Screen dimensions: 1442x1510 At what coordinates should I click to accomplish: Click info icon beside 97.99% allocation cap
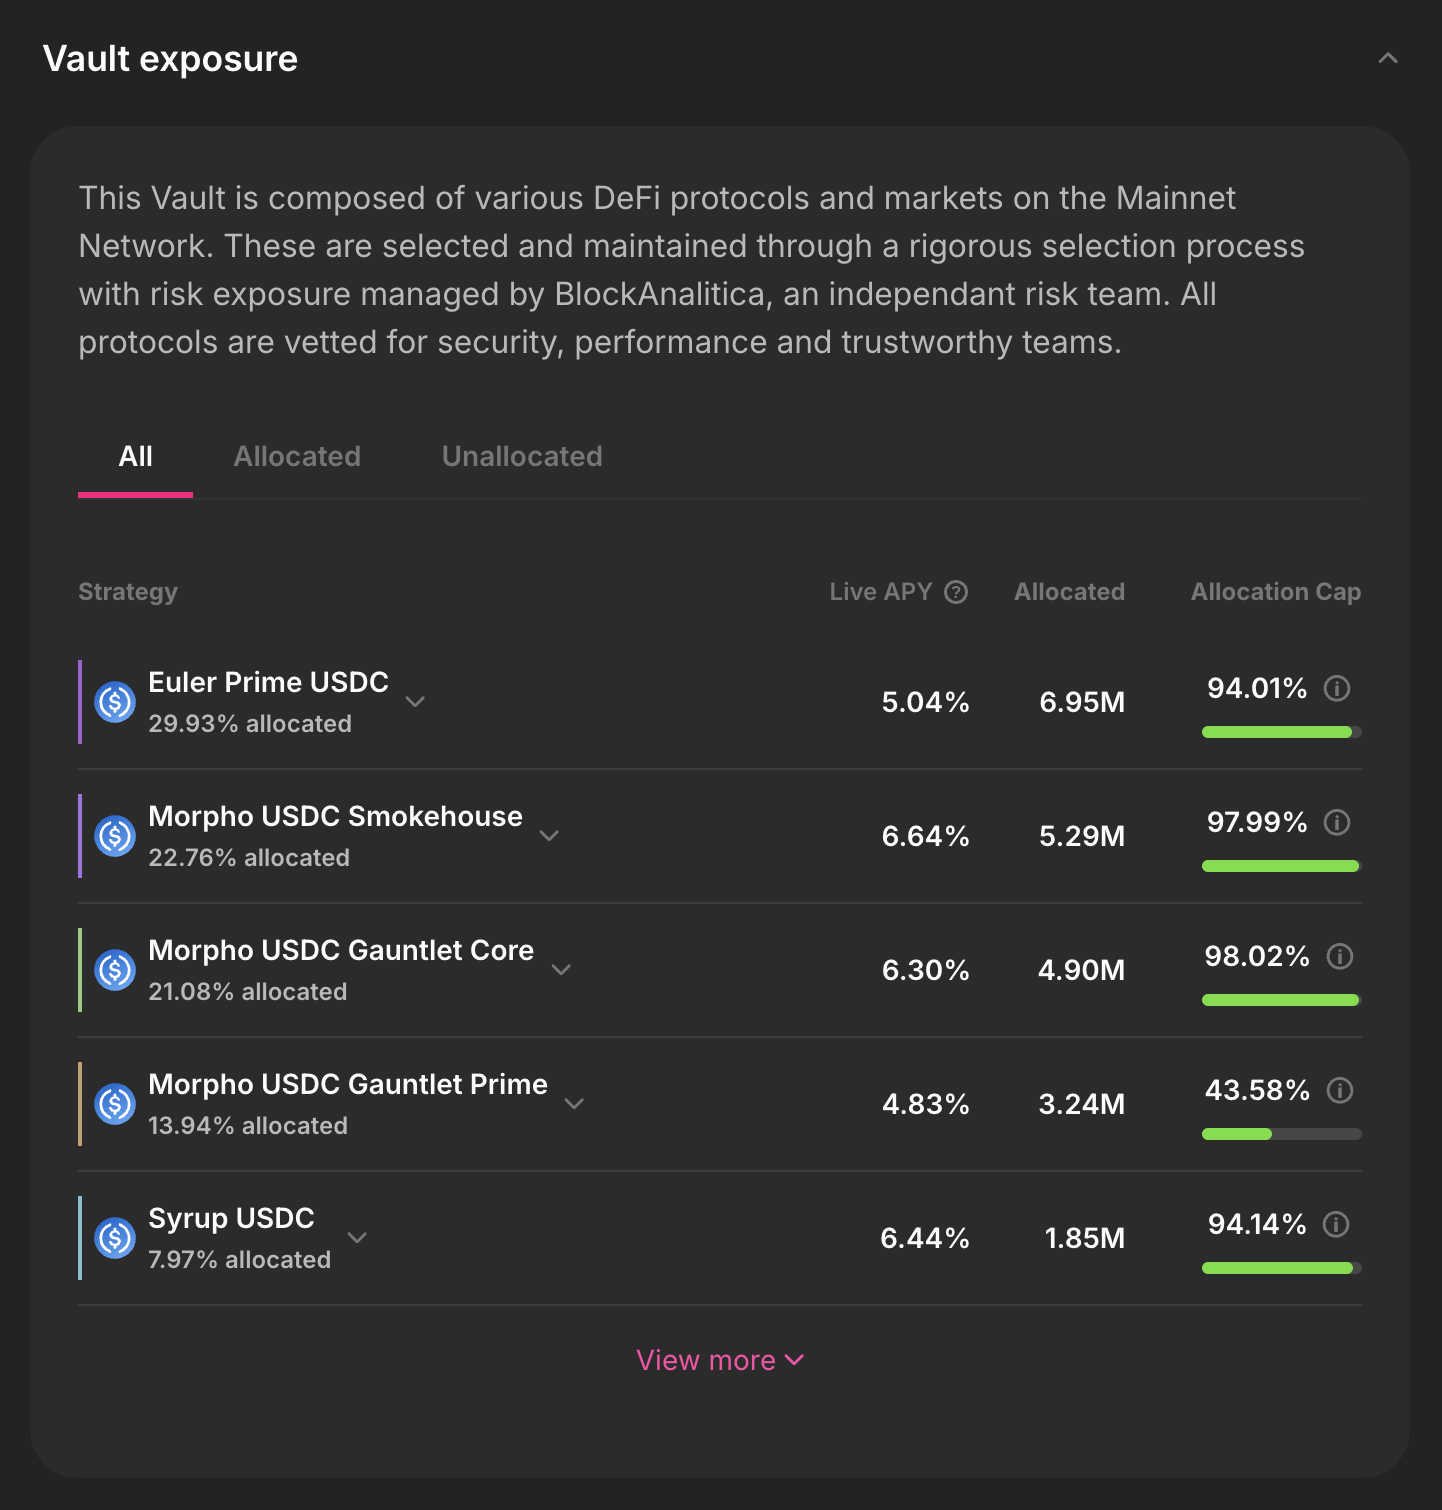point(1337,822)
